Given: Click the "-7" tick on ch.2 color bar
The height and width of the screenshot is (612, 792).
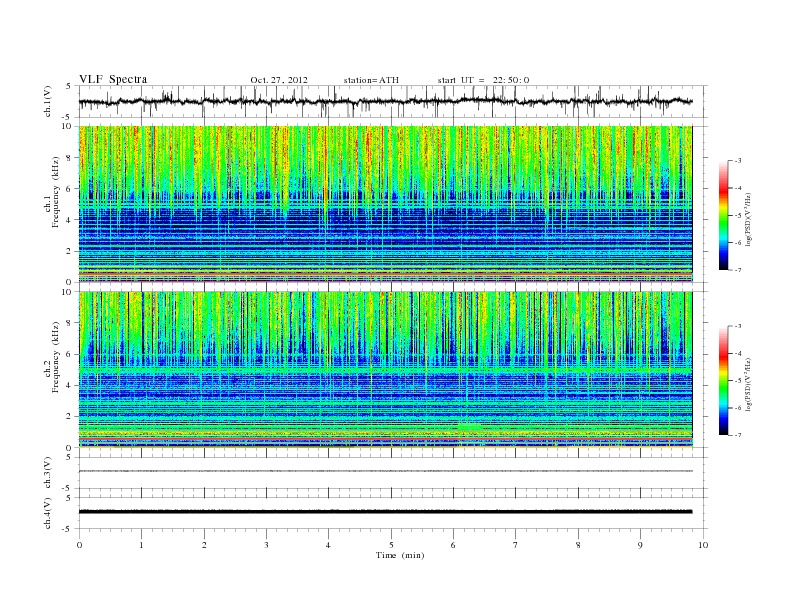Looking at the screenshot, I should click(738, 435).
